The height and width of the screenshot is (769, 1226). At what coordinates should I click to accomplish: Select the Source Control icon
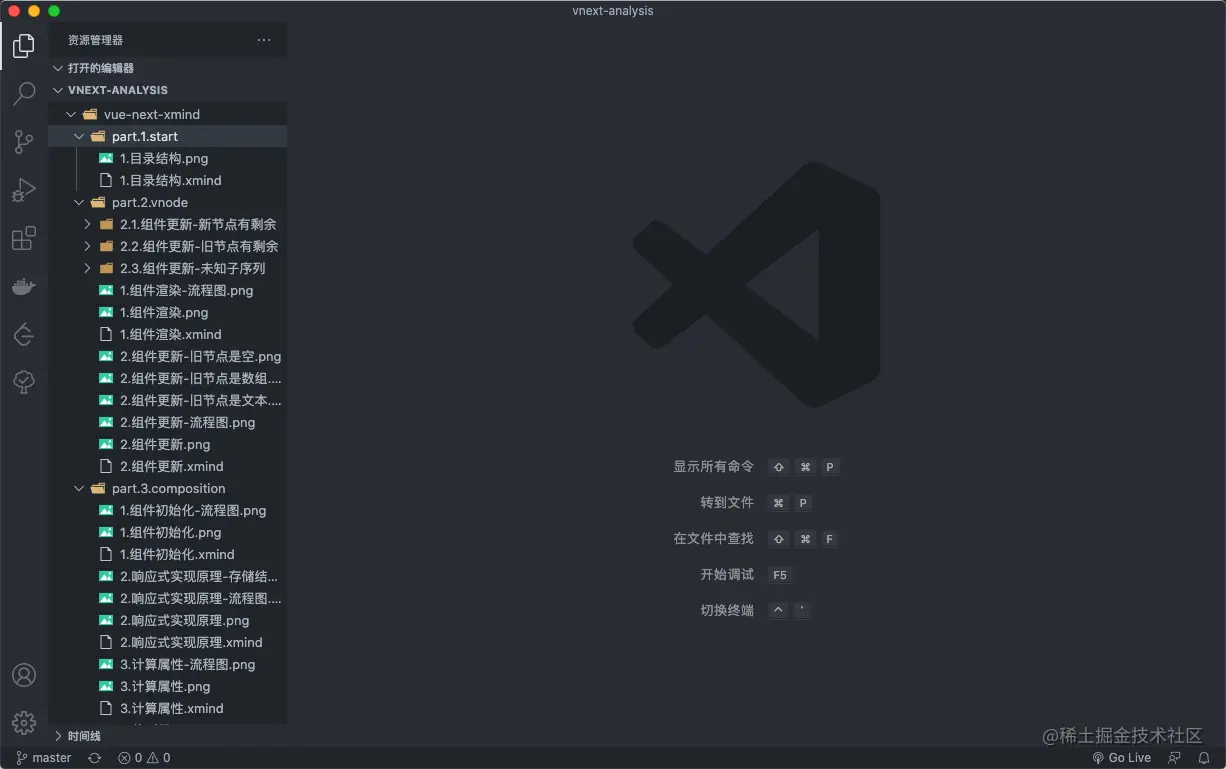(23, 141)
